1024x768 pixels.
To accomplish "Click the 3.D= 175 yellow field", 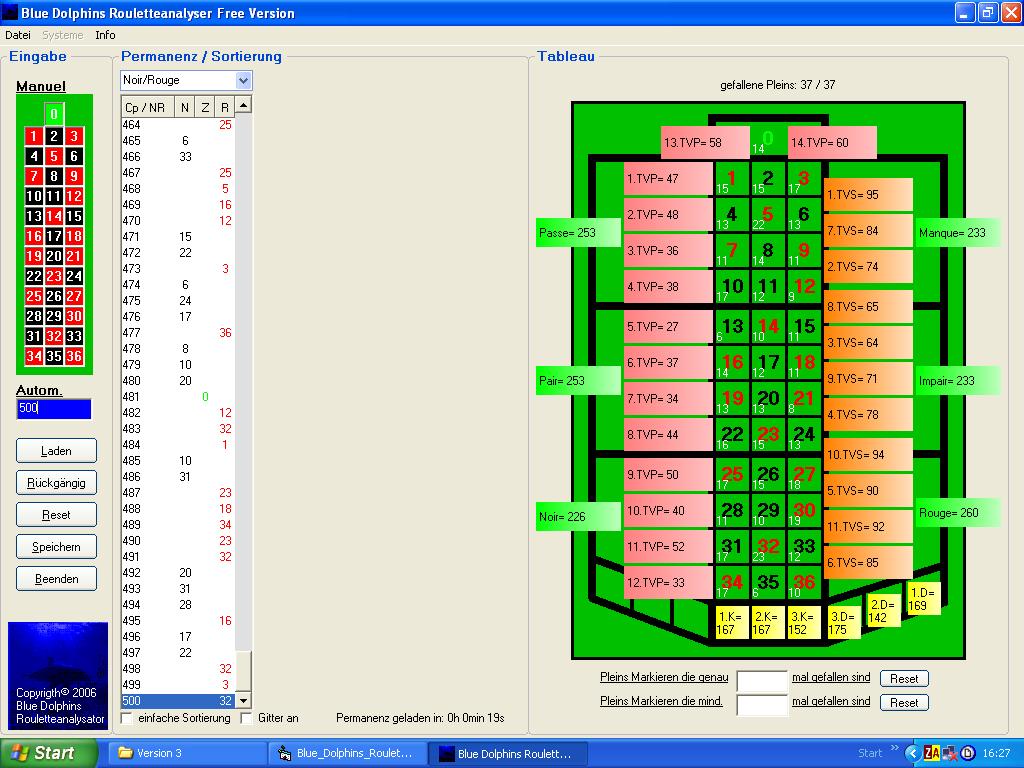I will (844, 622).
